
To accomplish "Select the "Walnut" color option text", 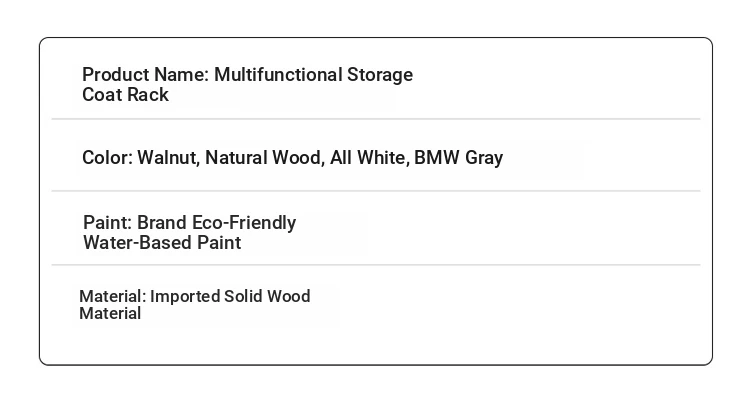I will [168, 158].
